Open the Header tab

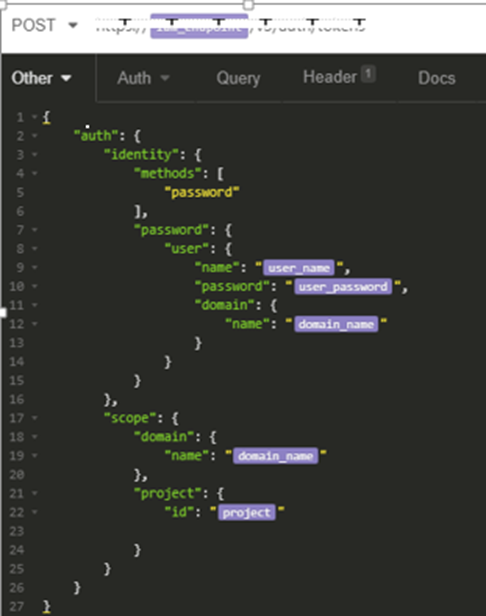click(x=339, y=77)
